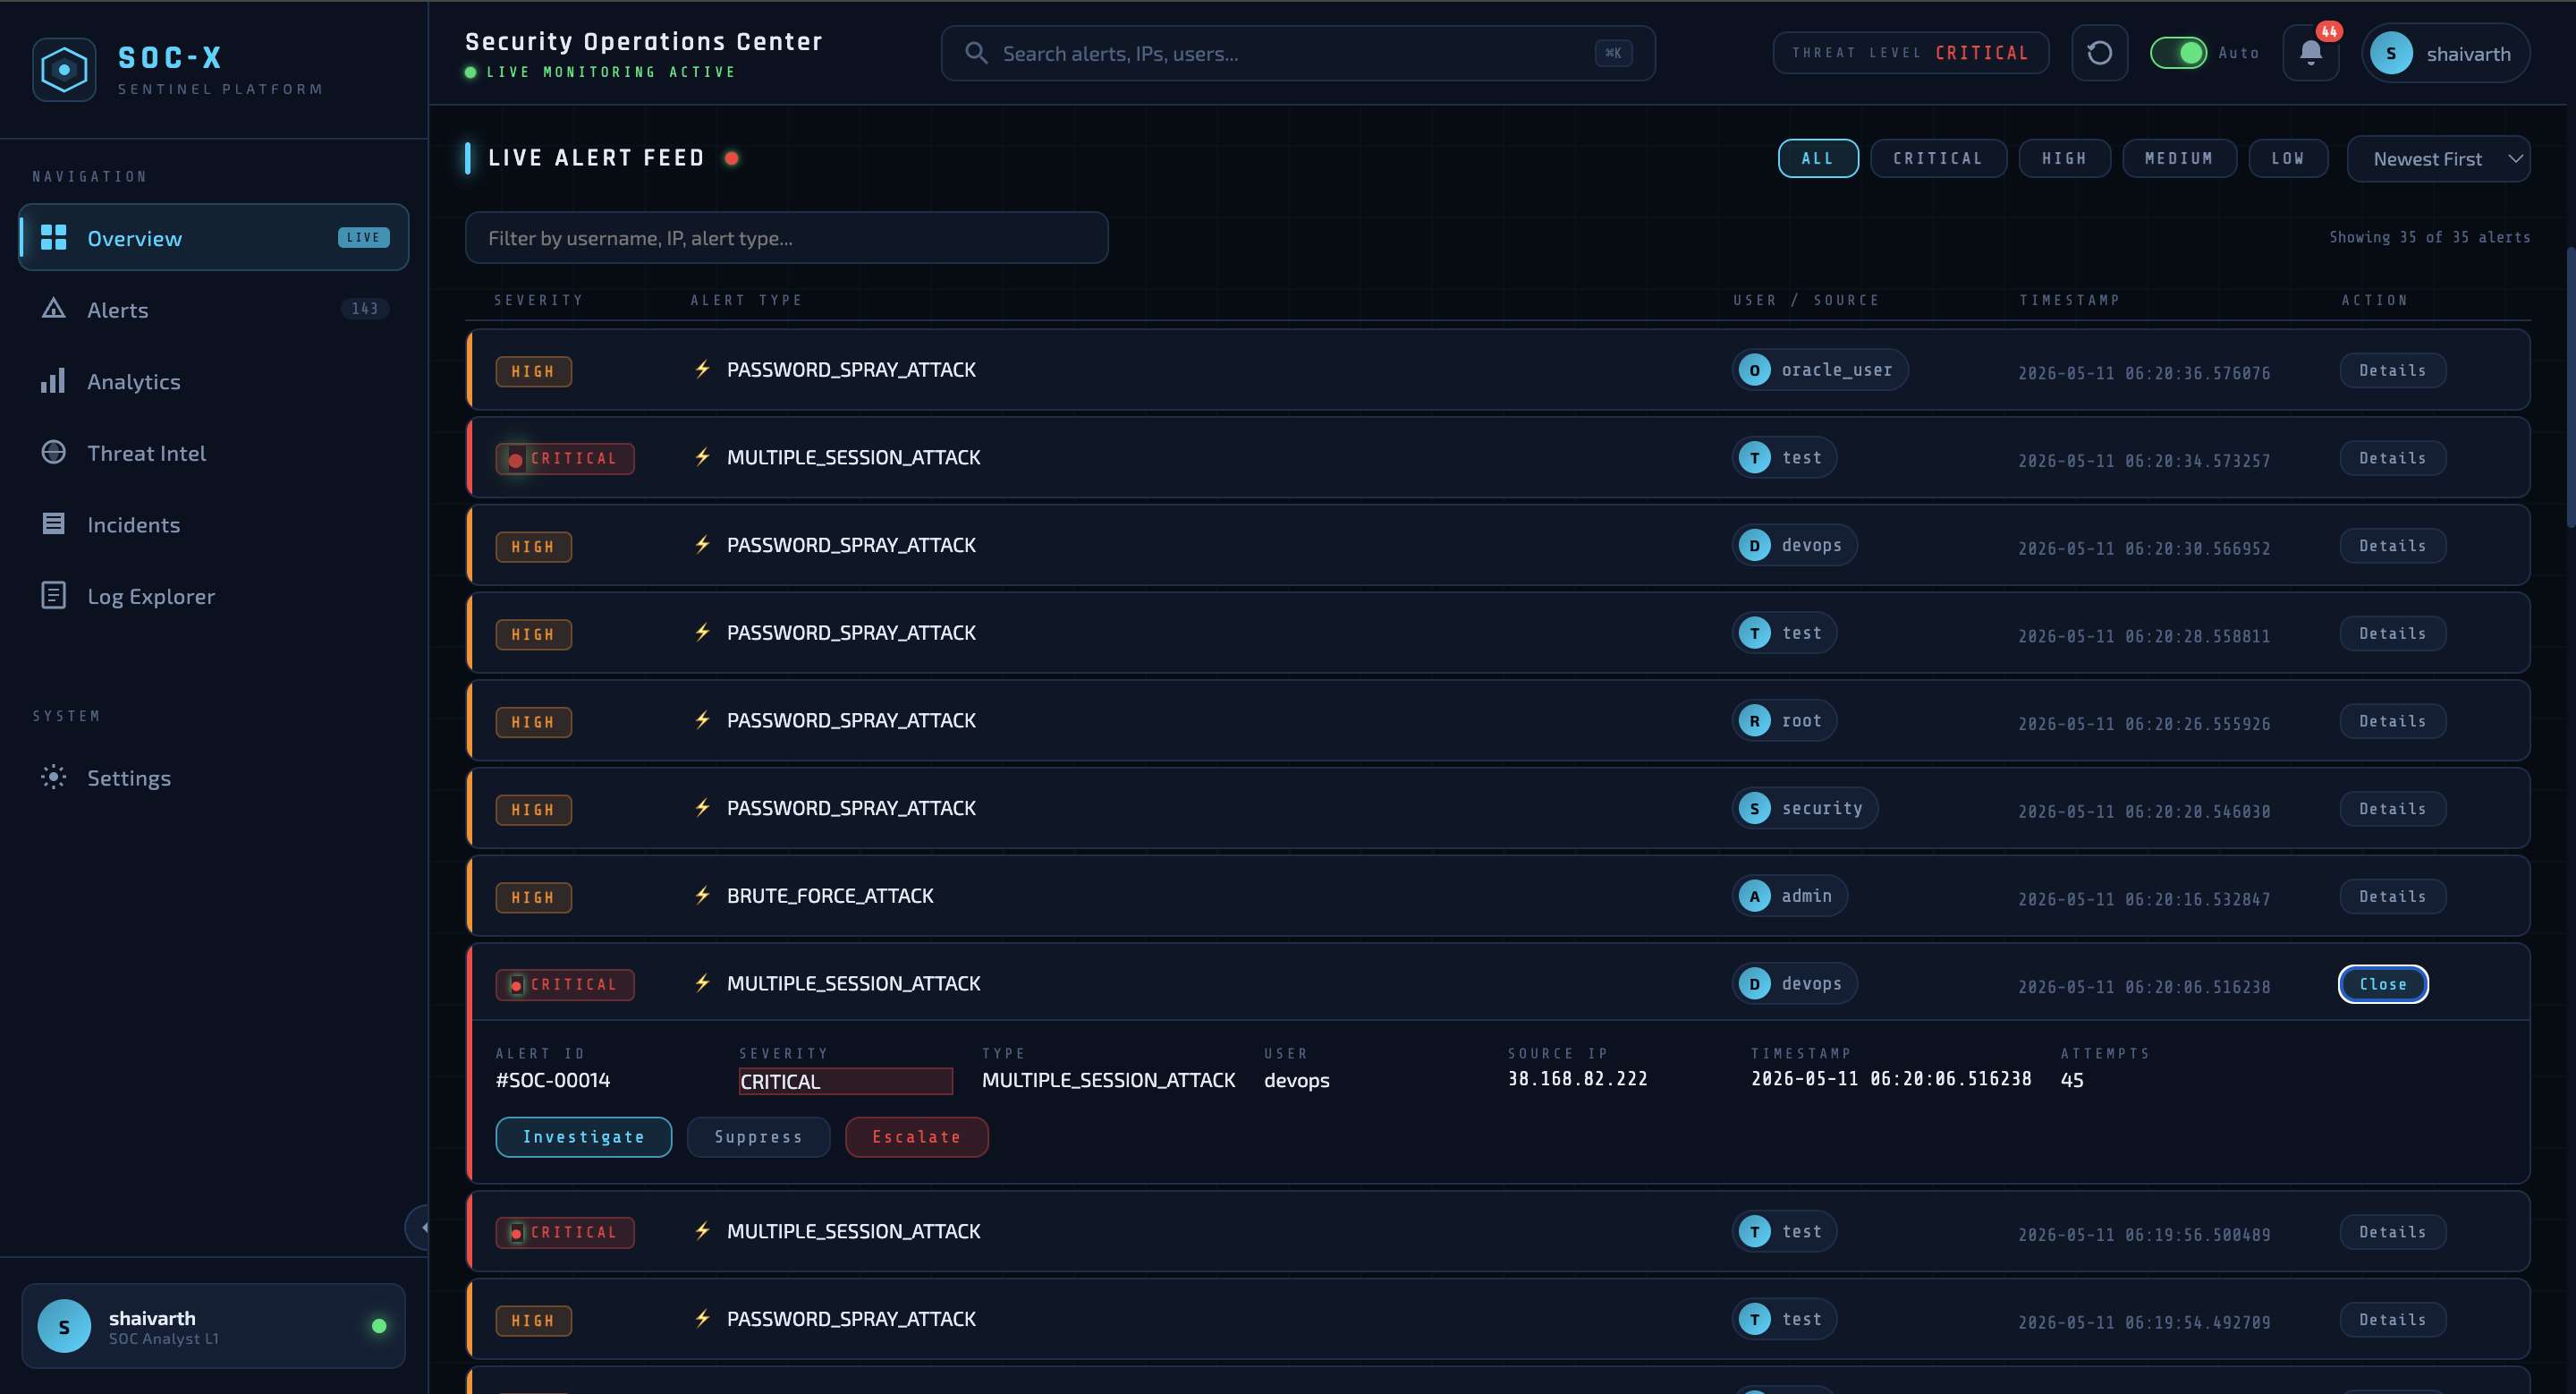The height and width of the screenshot is (1394, 2576).
Task: Click the lightning icon on the BRUTE_FORCE_ATTACK row
Action: click(703, 895)
